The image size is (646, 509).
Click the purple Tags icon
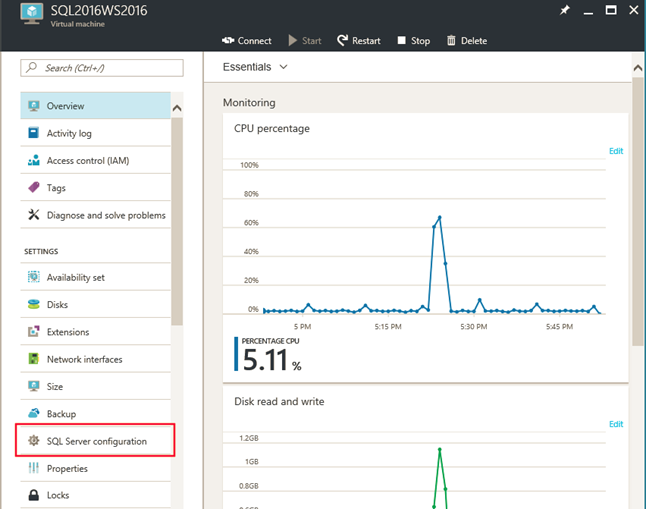34,188
